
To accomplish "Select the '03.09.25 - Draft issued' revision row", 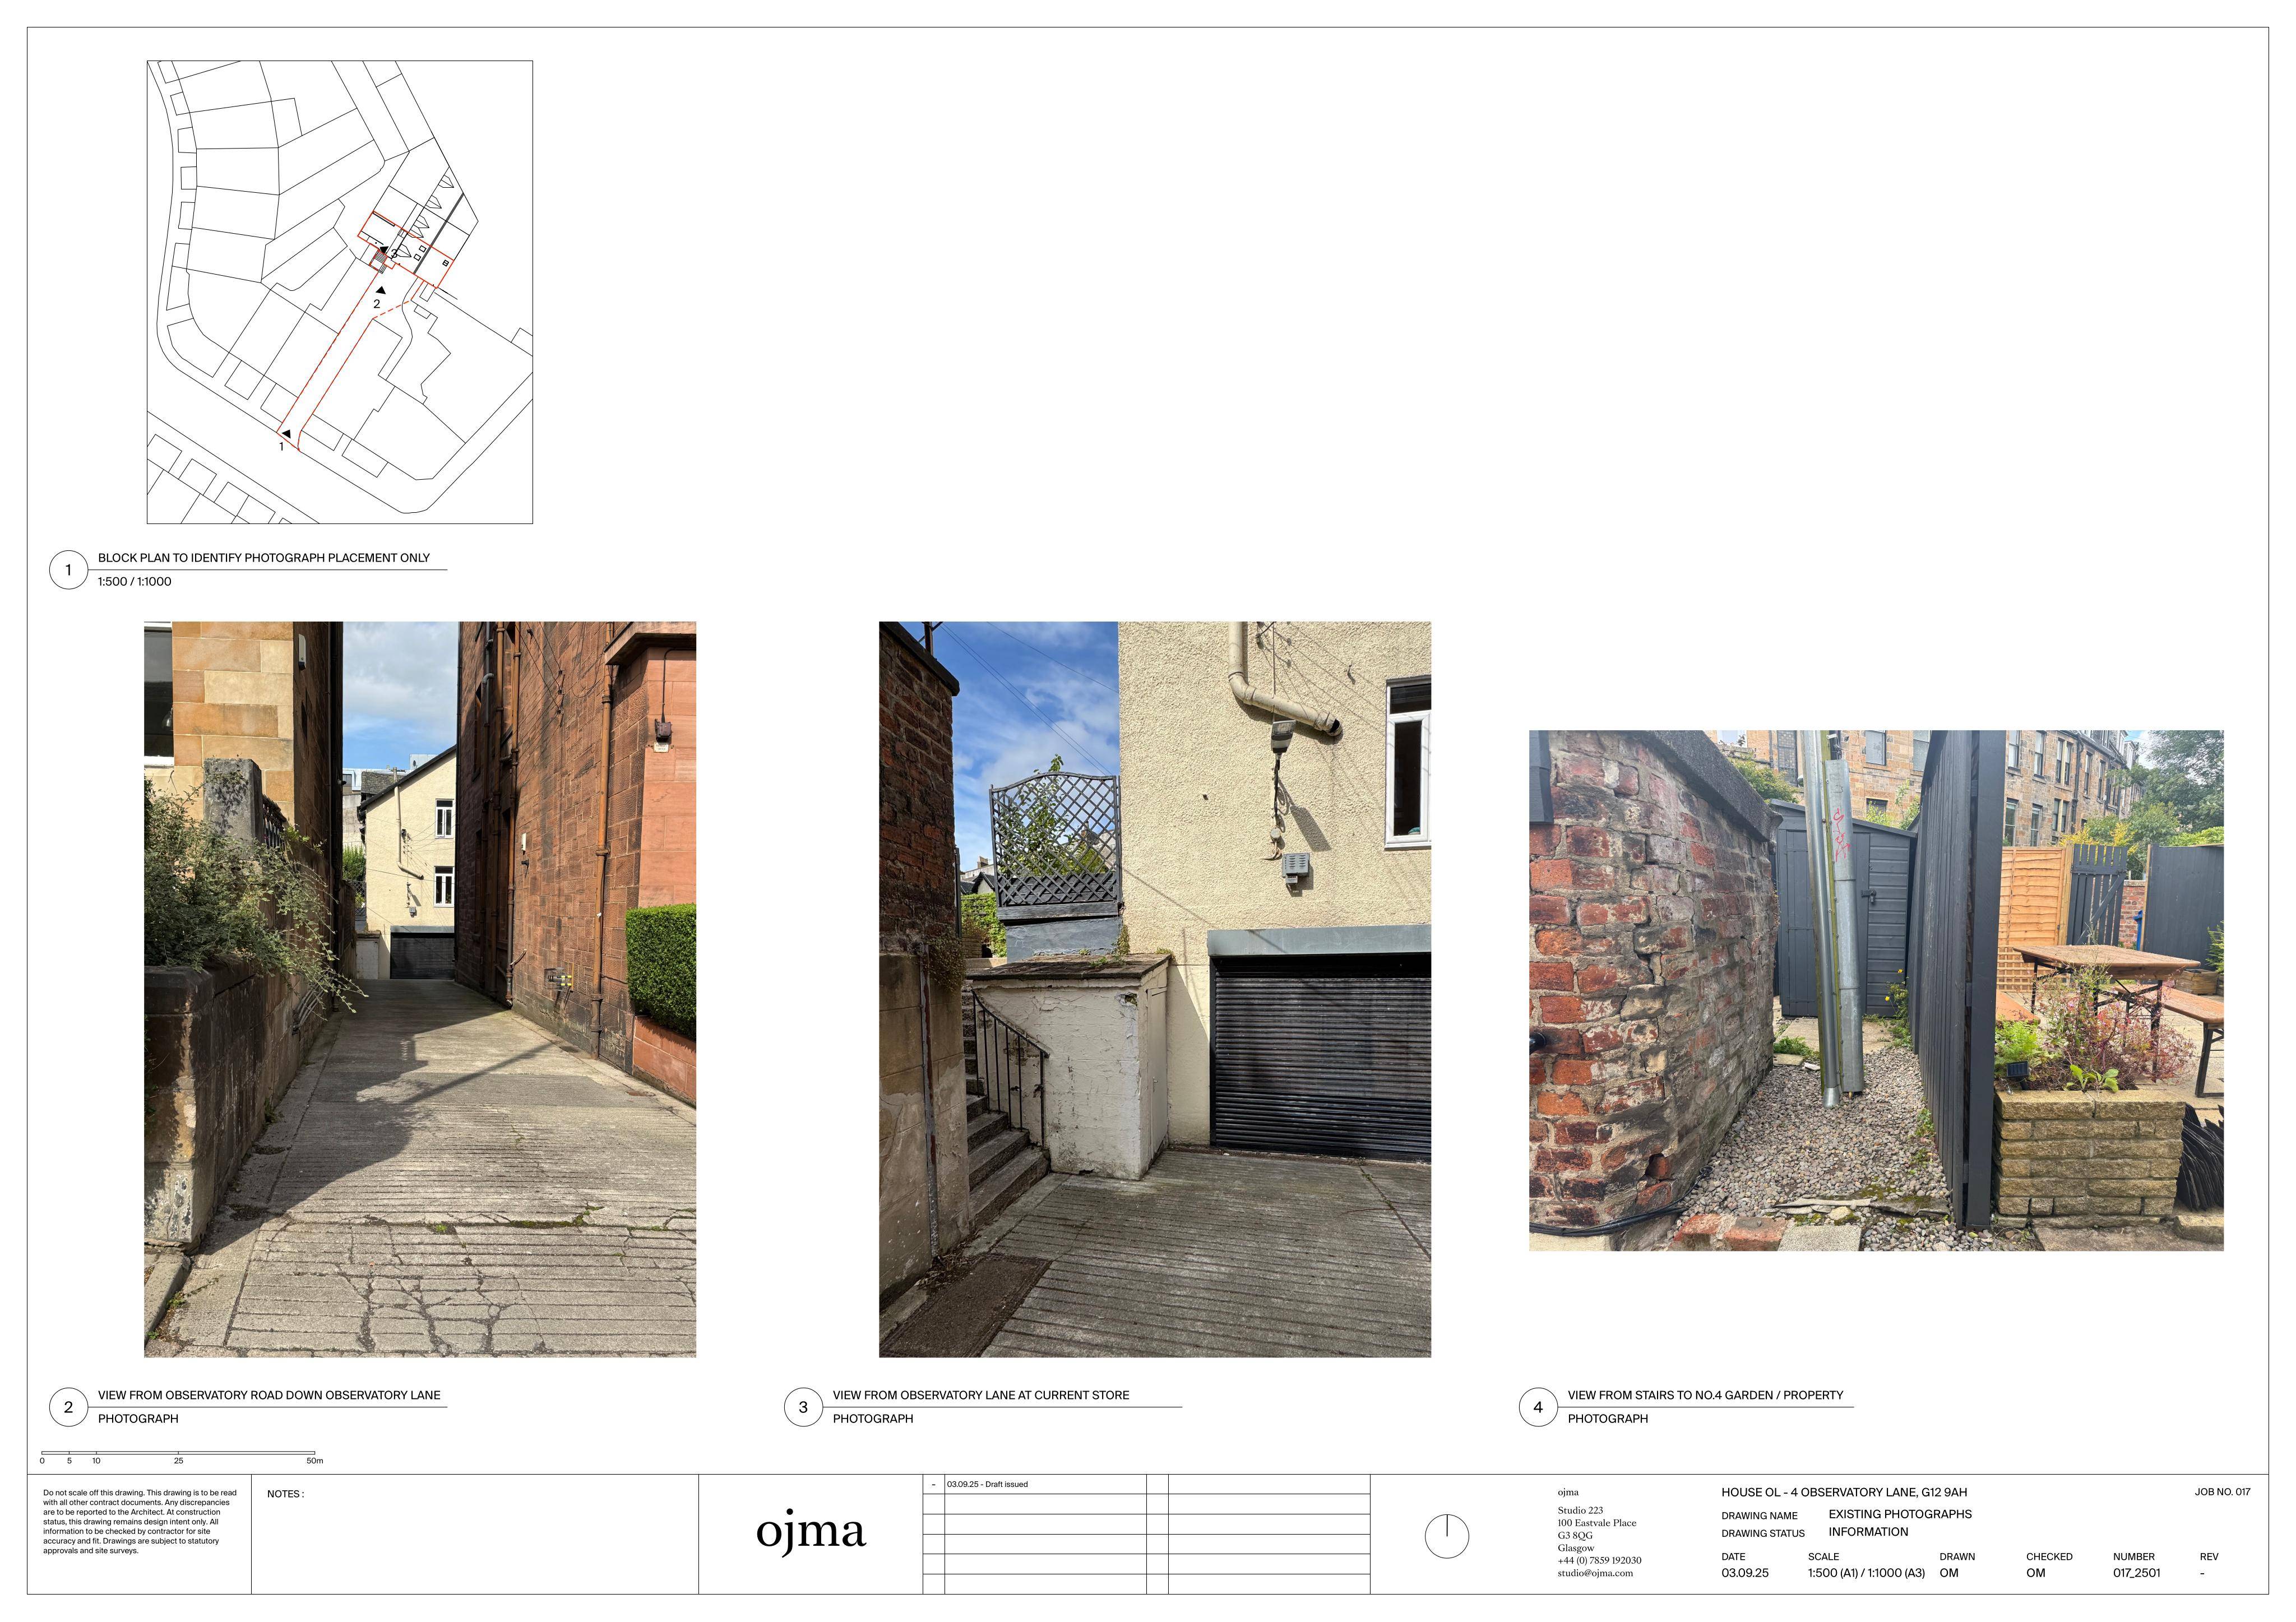I will (x=1035, y=1484).
